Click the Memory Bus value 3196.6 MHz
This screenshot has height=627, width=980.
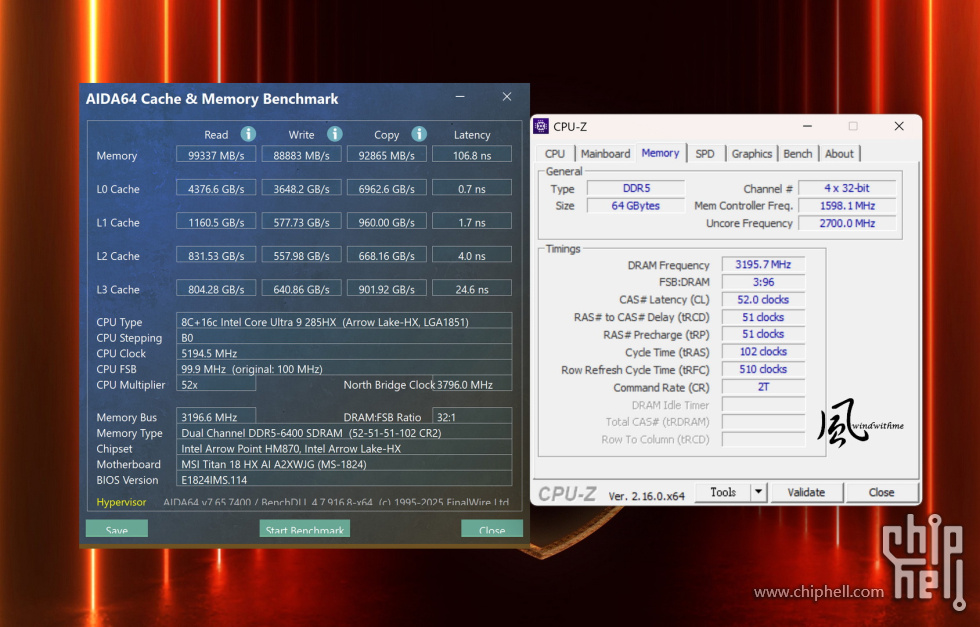pos(216,416)
